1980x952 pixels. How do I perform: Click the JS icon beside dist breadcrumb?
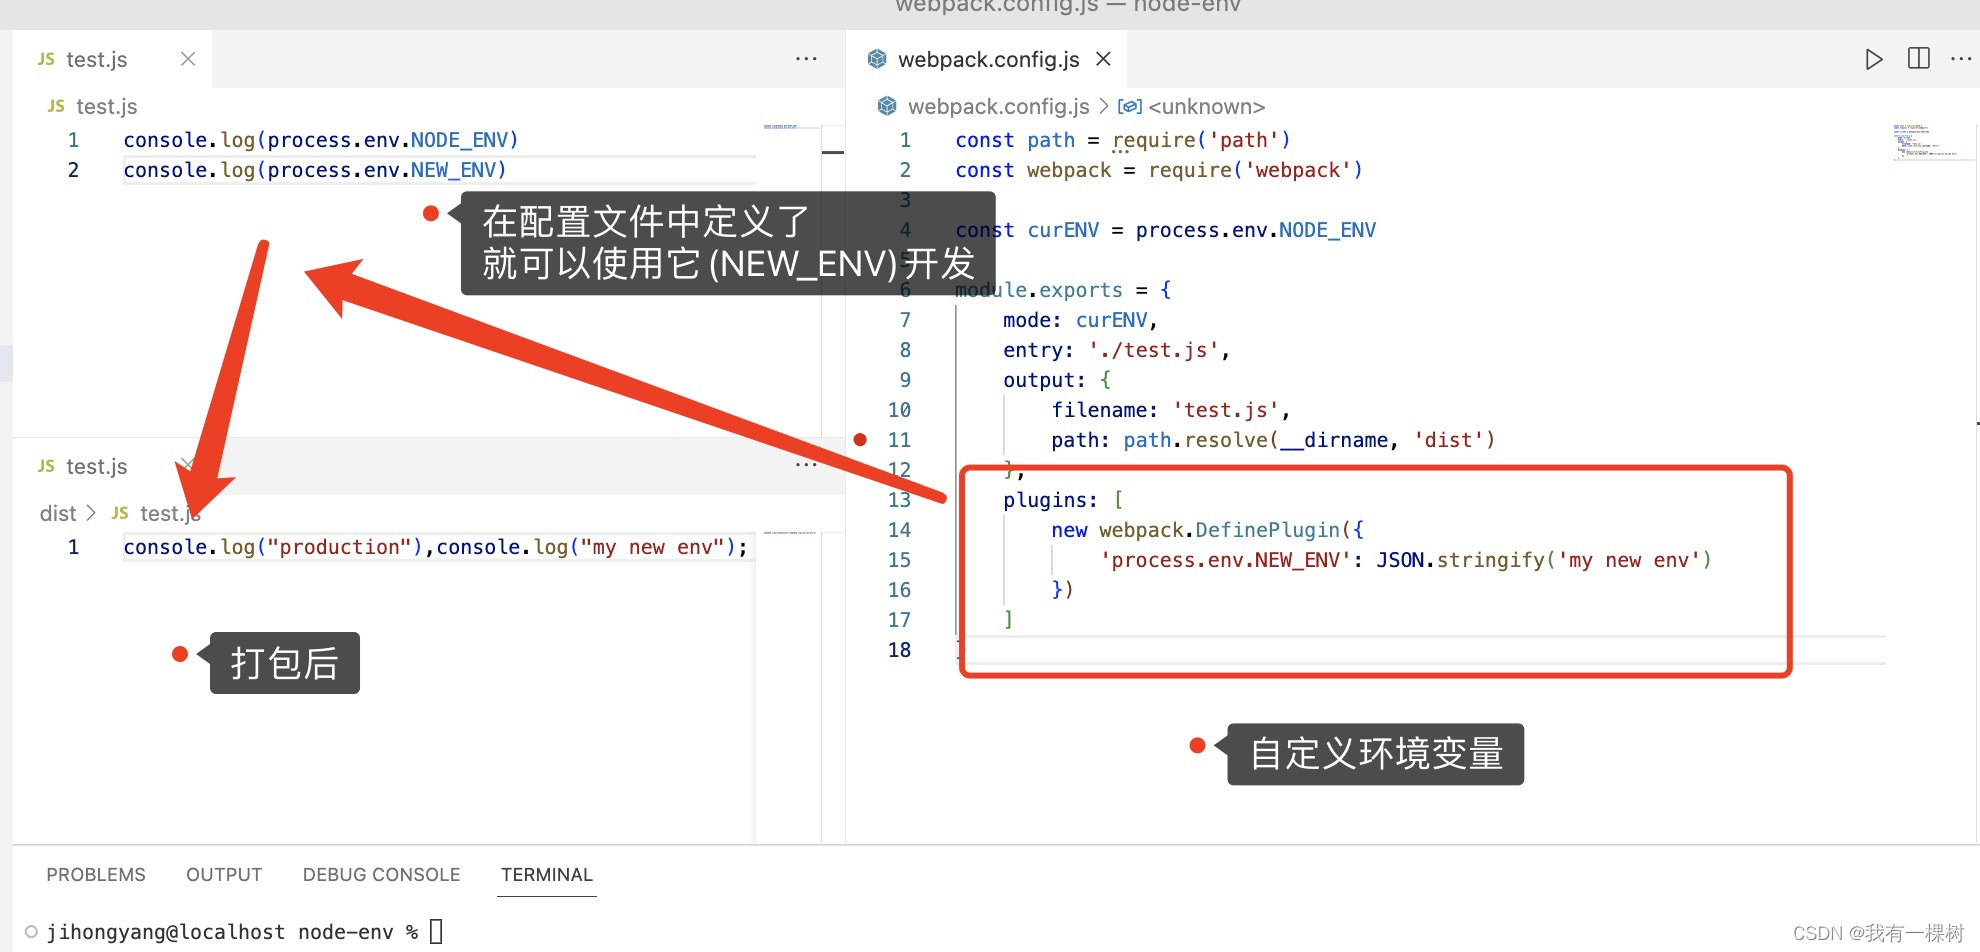coord(119,513)
